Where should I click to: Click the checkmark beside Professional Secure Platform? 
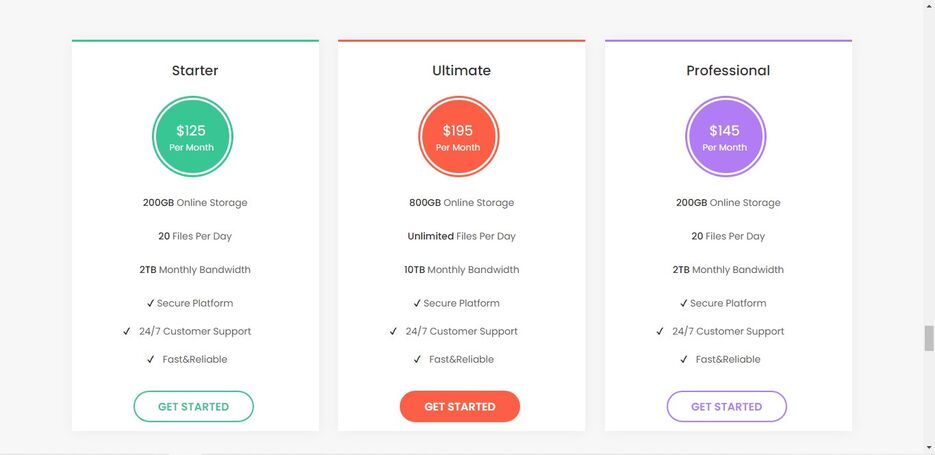(x=683, y=303)
